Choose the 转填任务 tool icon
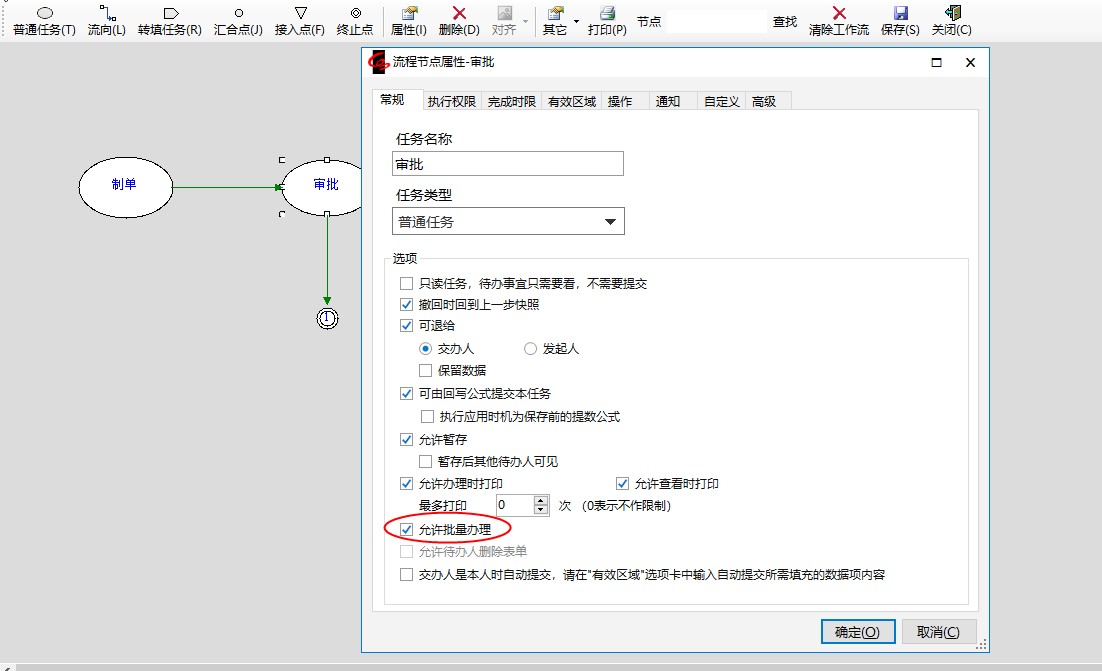The height and width of the screenshot is (671, 1102). click(169, 13)
